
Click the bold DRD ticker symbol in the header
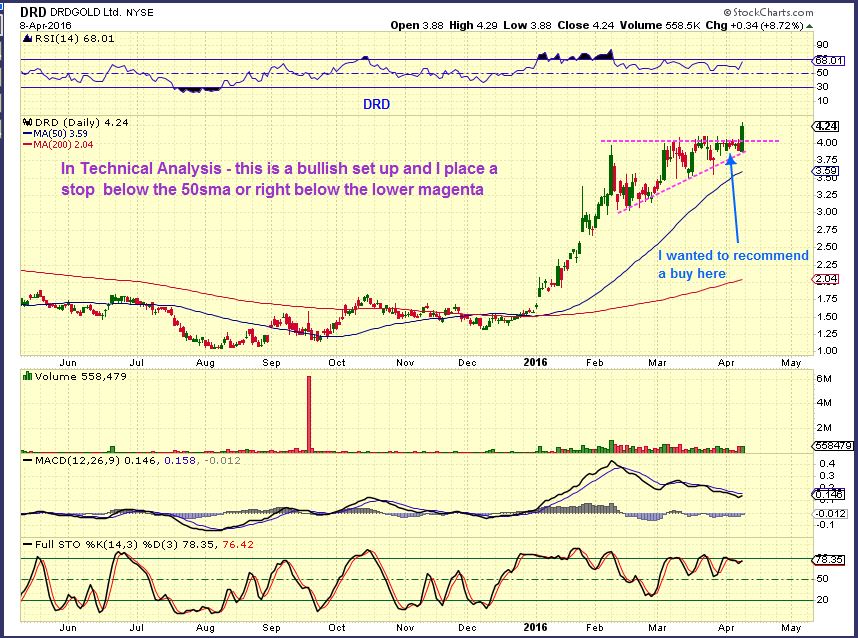pyautogui.click(x=33, y=12)
